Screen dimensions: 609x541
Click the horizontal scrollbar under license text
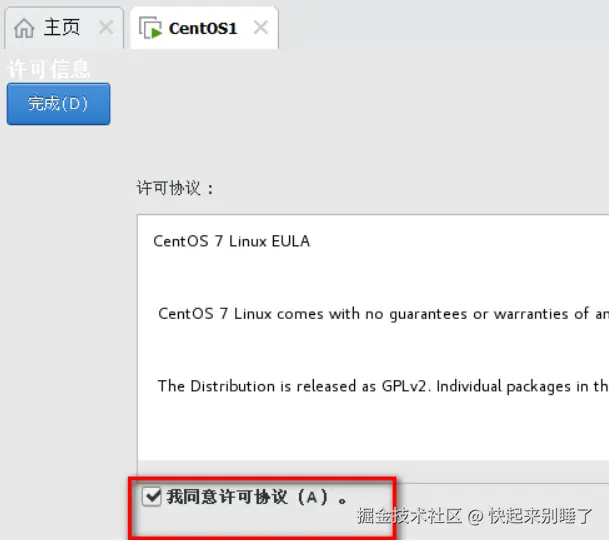point(373,471)
